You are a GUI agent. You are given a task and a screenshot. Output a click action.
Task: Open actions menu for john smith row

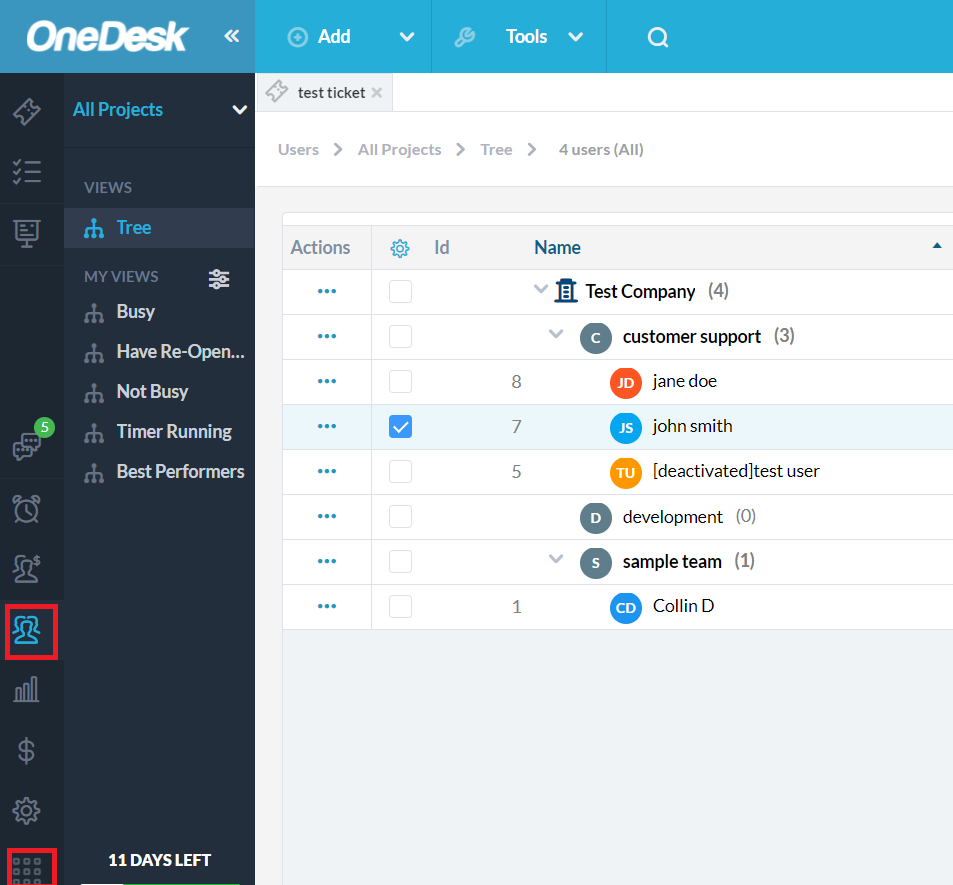pyautogui.click(x=327, y=426)
